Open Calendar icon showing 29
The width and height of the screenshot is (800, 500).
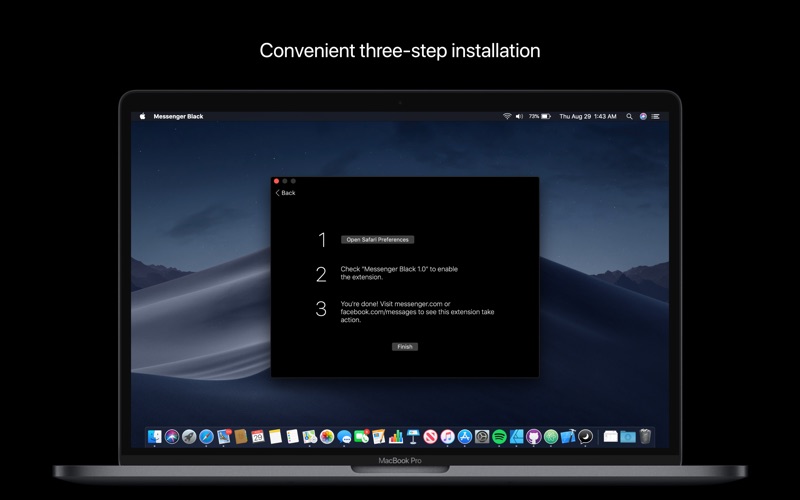click(x=258, y=437)
